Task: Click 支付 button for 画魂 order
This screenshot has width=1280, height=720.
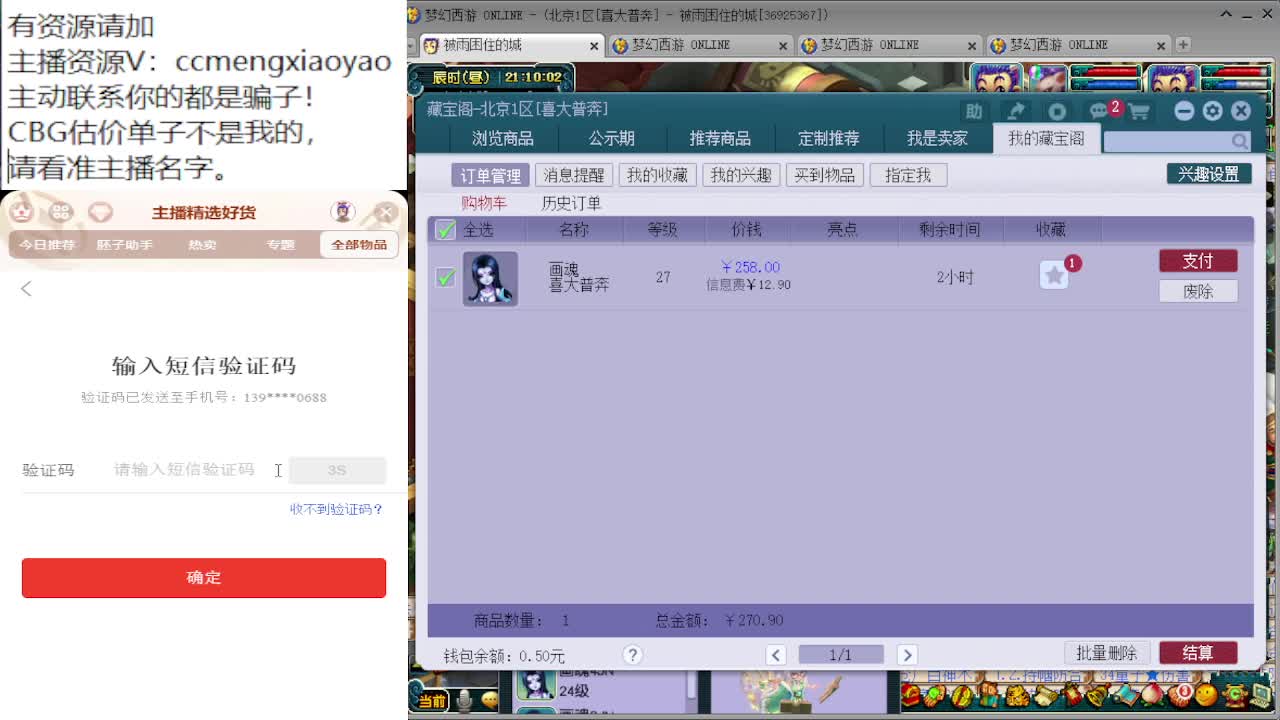Action: [1198, 261]
